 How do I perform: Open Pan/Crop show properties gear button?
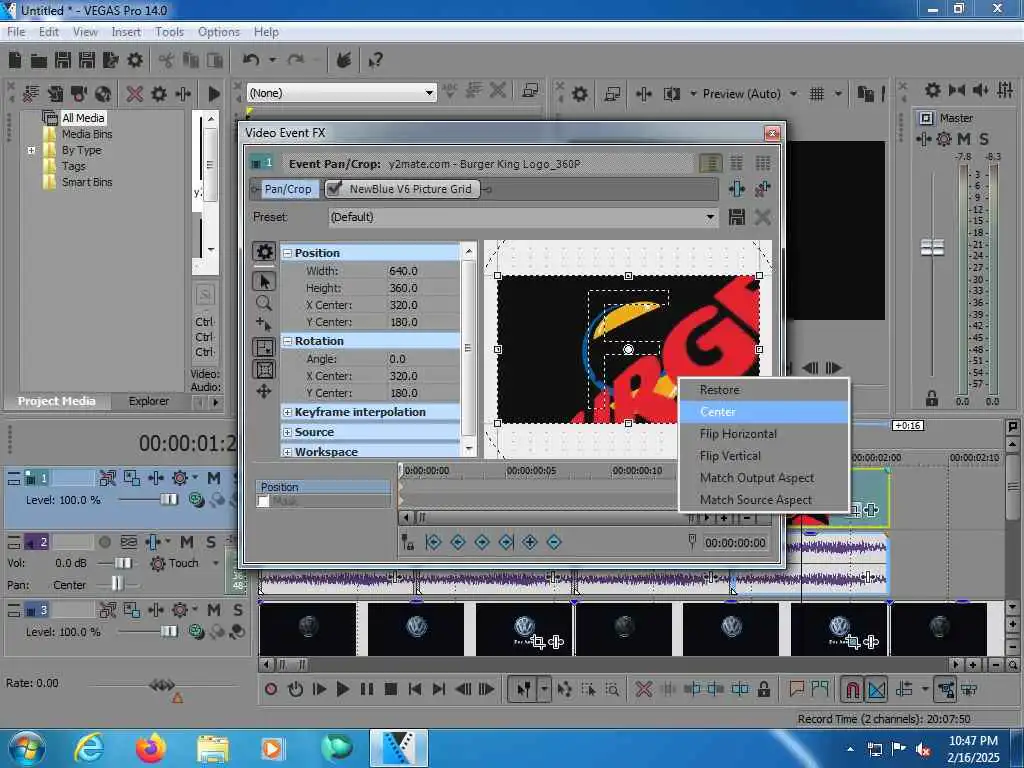[264, 252]
